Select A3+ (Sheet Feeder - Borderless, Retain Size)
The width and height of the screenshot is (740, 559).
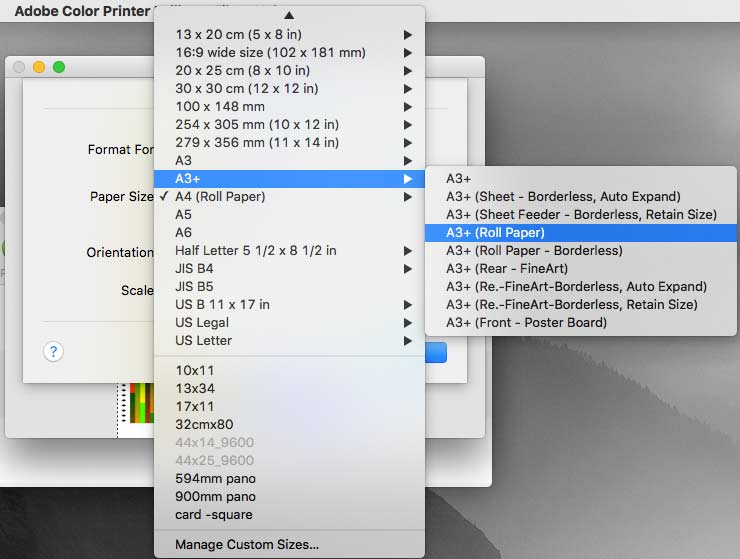pyautogui.click(x=580, y=215)
